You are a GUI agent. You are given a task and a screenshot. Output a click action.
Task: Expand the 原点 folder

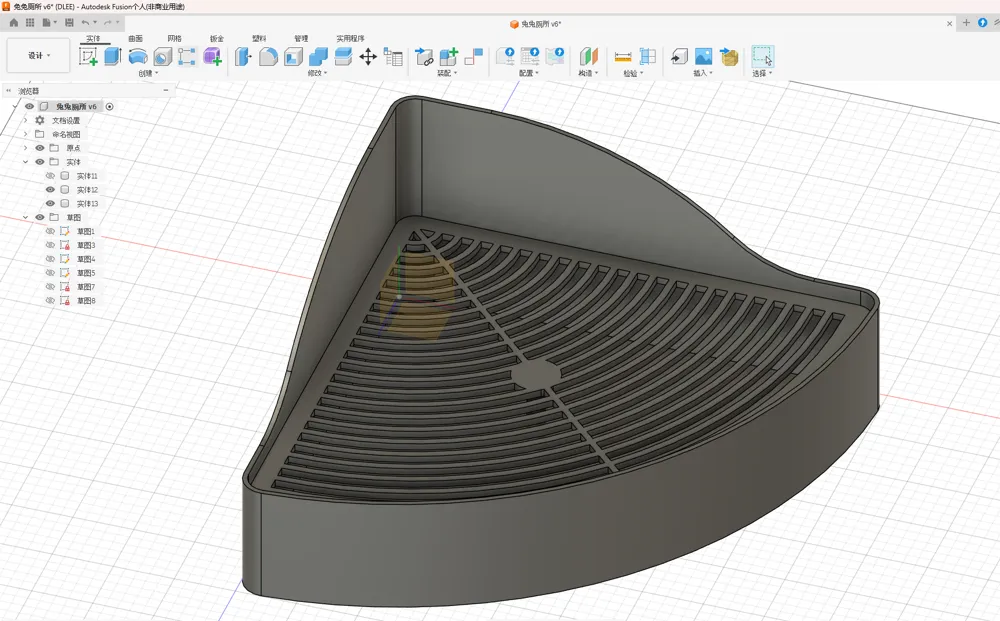[26, 148]
